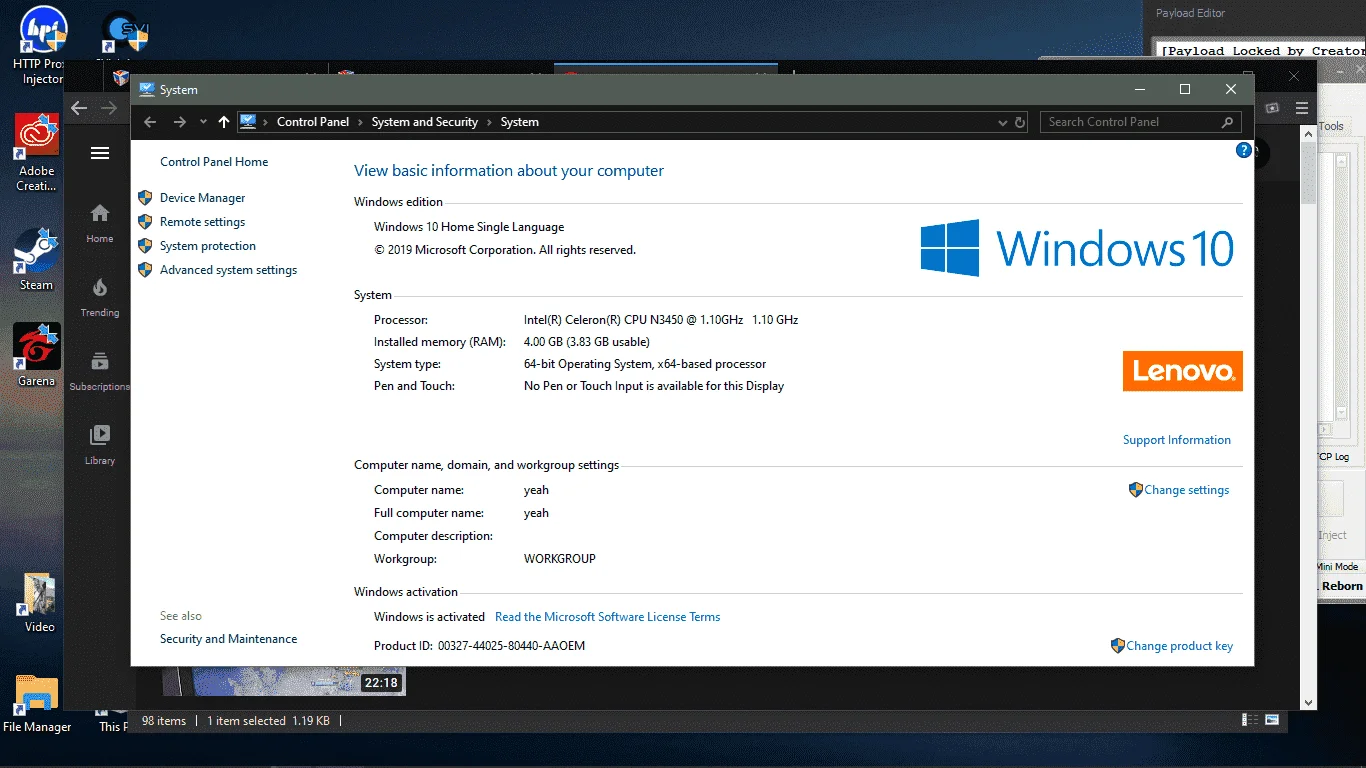This screenshot has height=768, width=1366.
Task: Select Trending in background app sidebar
Action: 100,297
